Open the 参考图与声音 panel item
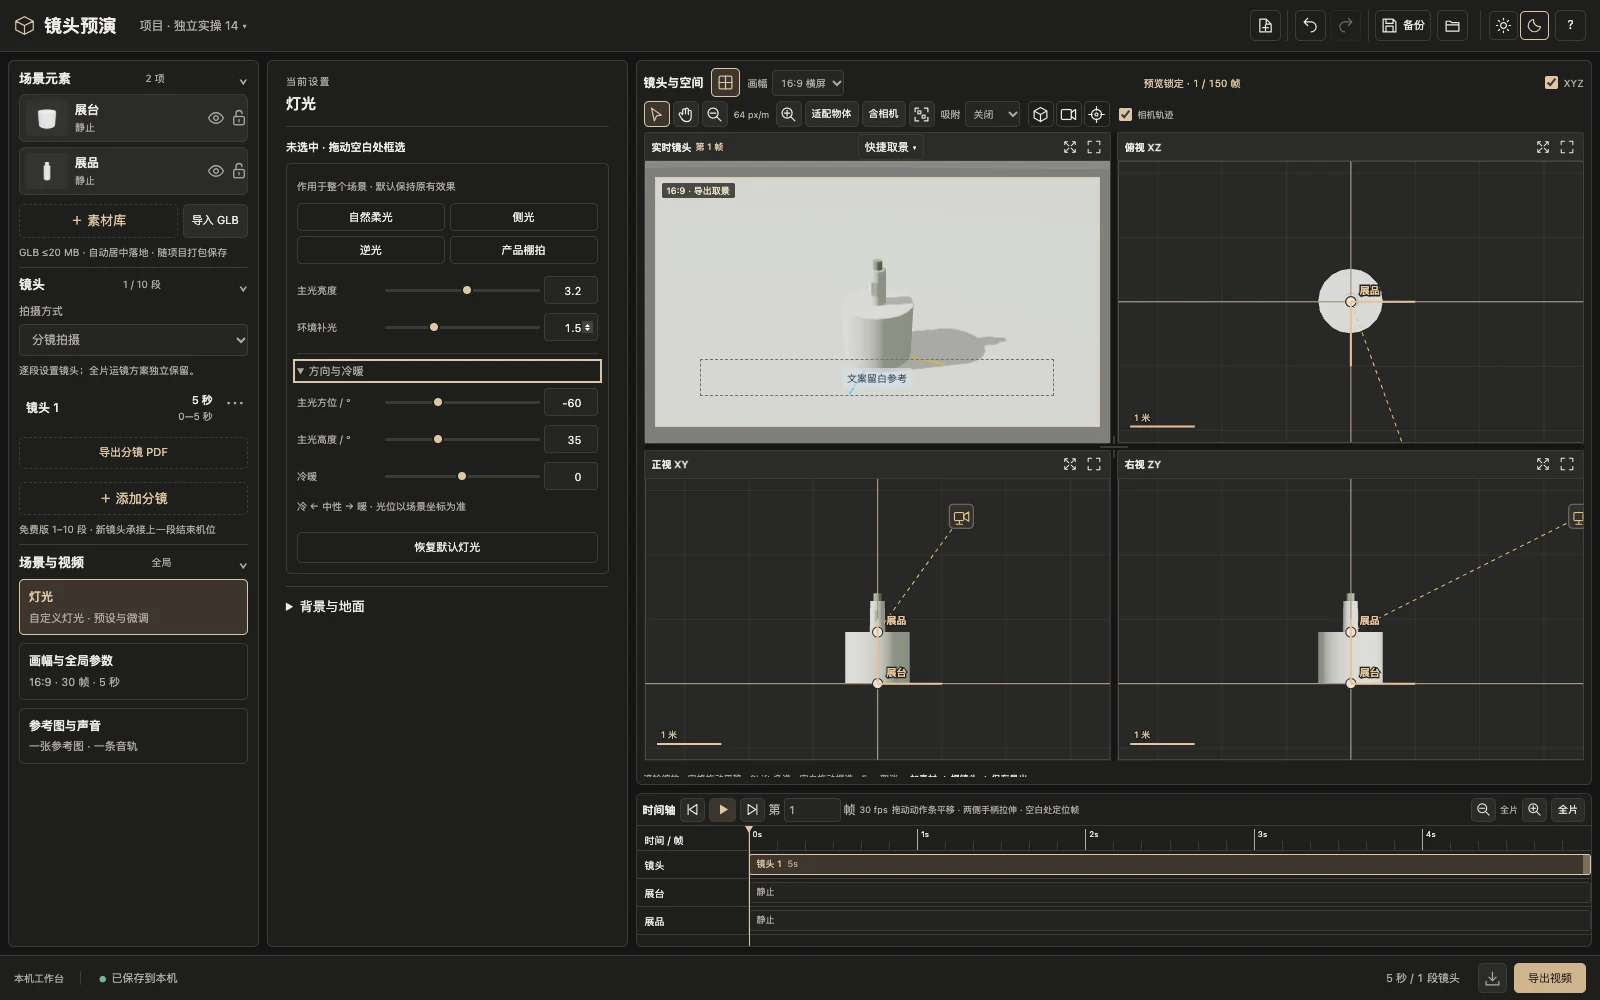Image resolution: width=1600 pixels, height=1000 pixels. click(x=133, y=736)
